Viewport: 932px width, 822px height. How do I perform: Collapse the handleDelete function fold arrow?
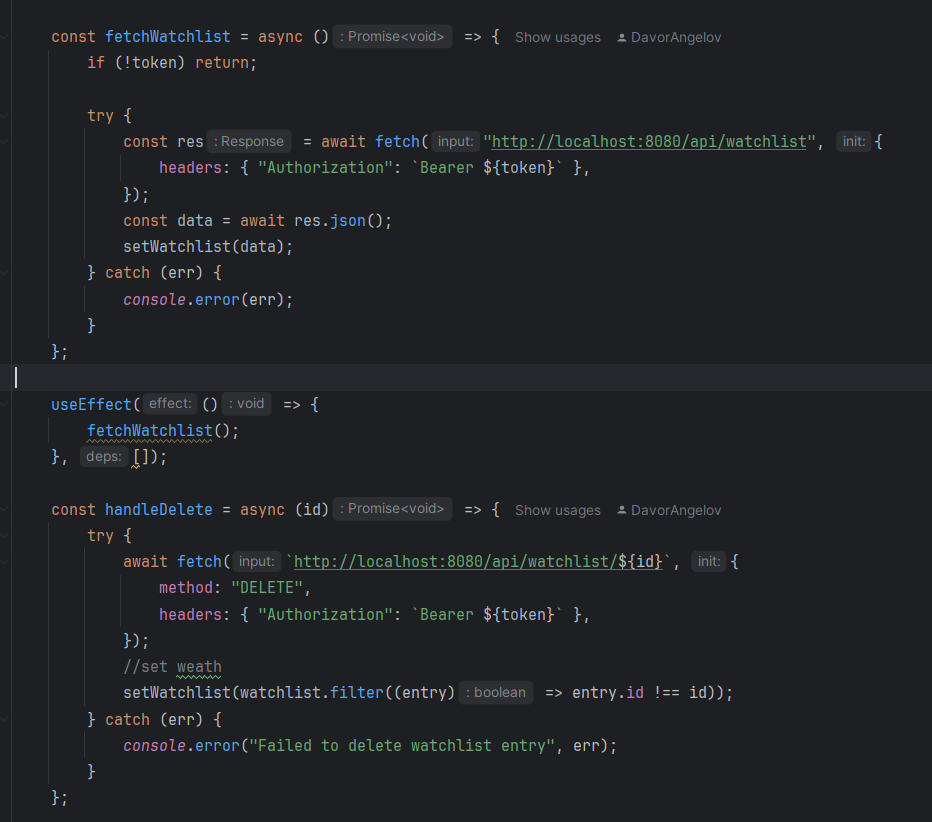tap(6, 510)
